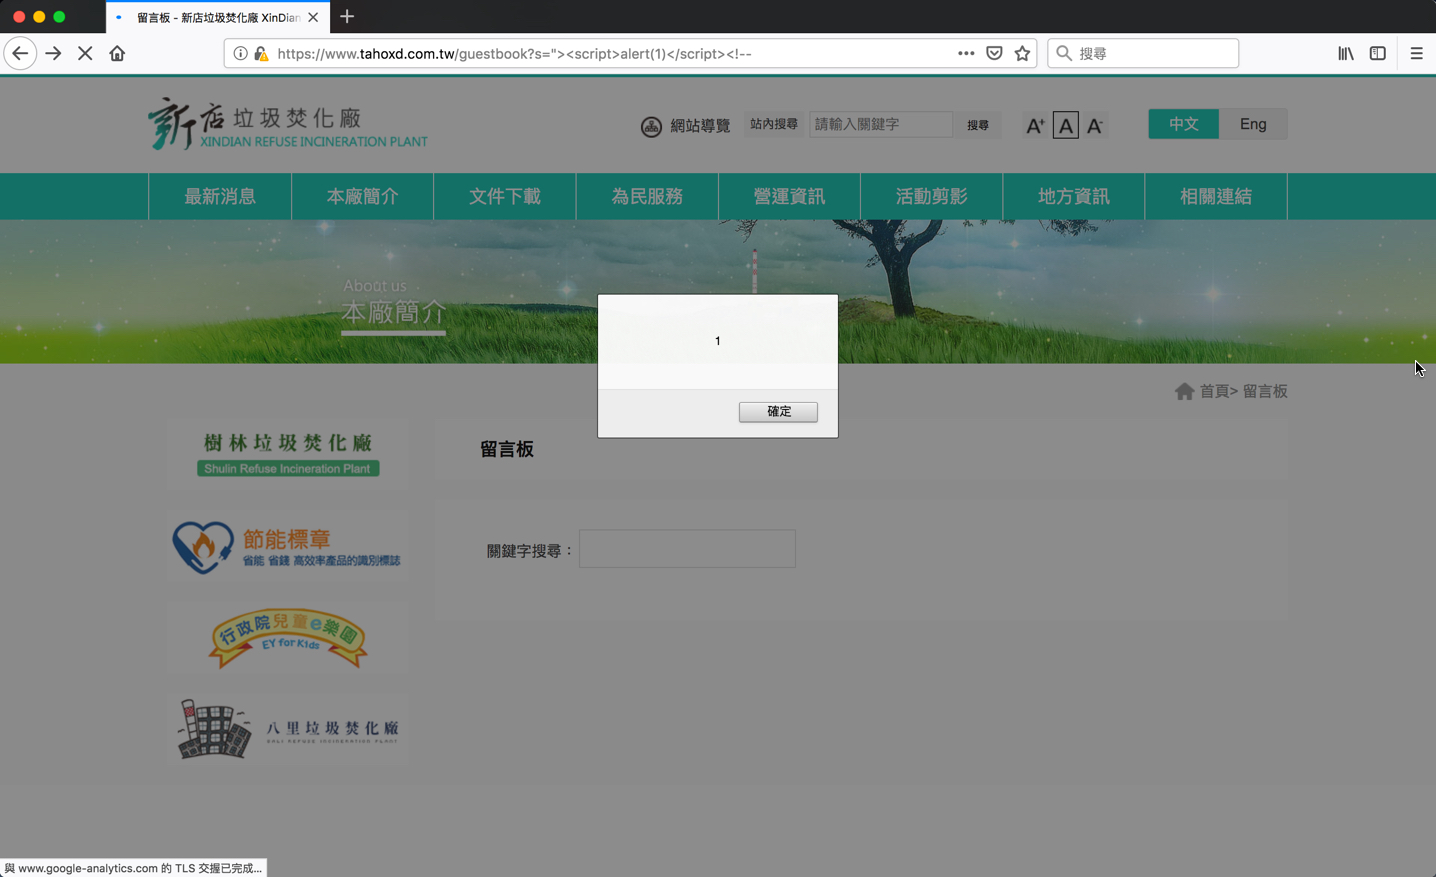Open the Firefox library

pos(1346,54)
